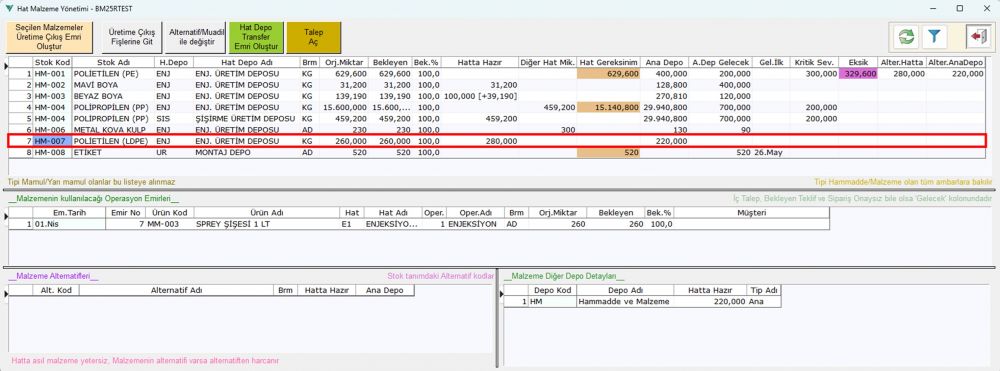Sort by 'Stok Adı' column header
This screenshot has width=1000, height=371.
114,62
